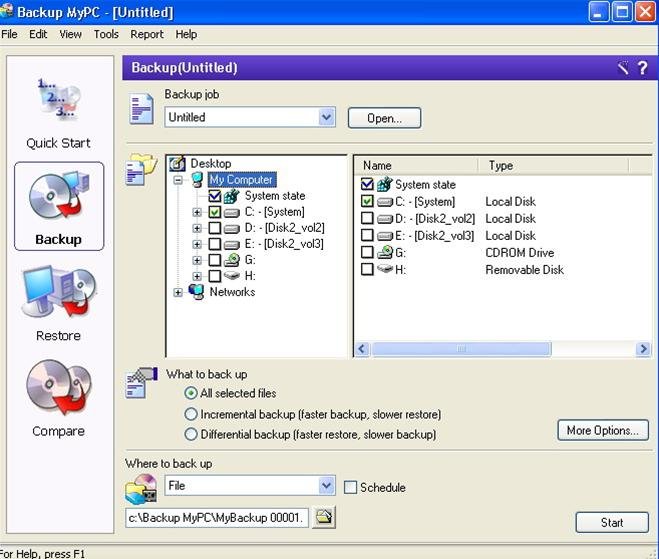The width and height of the screenshot is (659, 559).
Task: Open the Backup job dropdown
Action: click(326, 117)
